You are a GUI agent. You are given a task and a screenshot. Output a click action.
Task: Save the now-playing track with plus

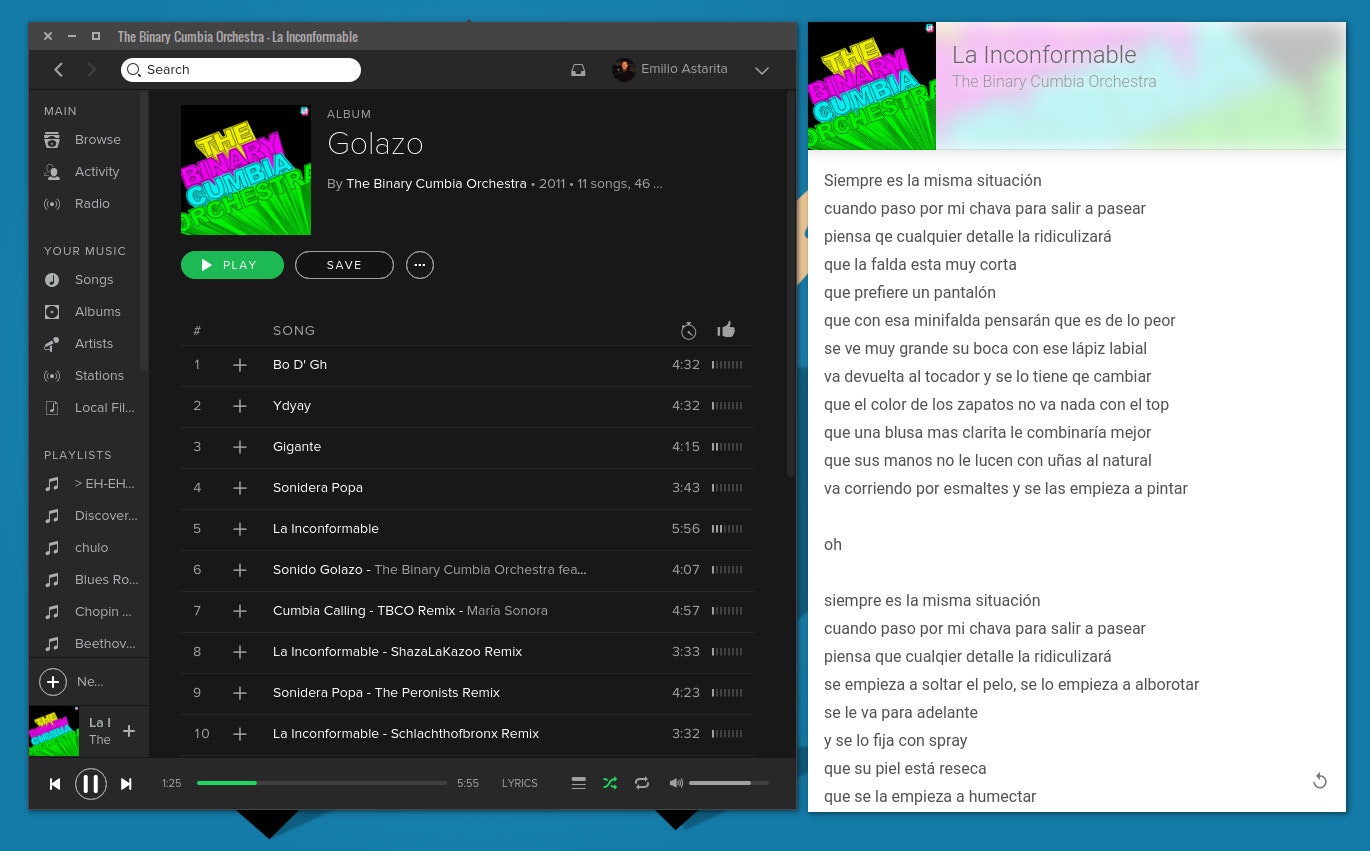click(129, 731)
